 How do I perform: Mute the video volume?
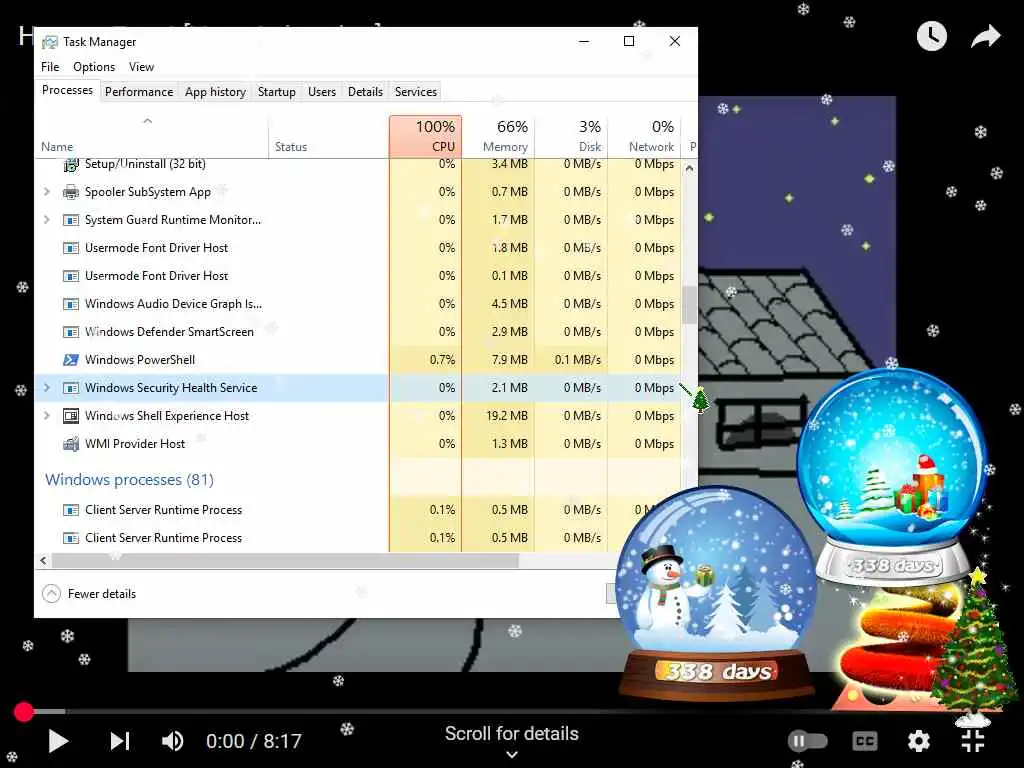(x=173, y=741)
